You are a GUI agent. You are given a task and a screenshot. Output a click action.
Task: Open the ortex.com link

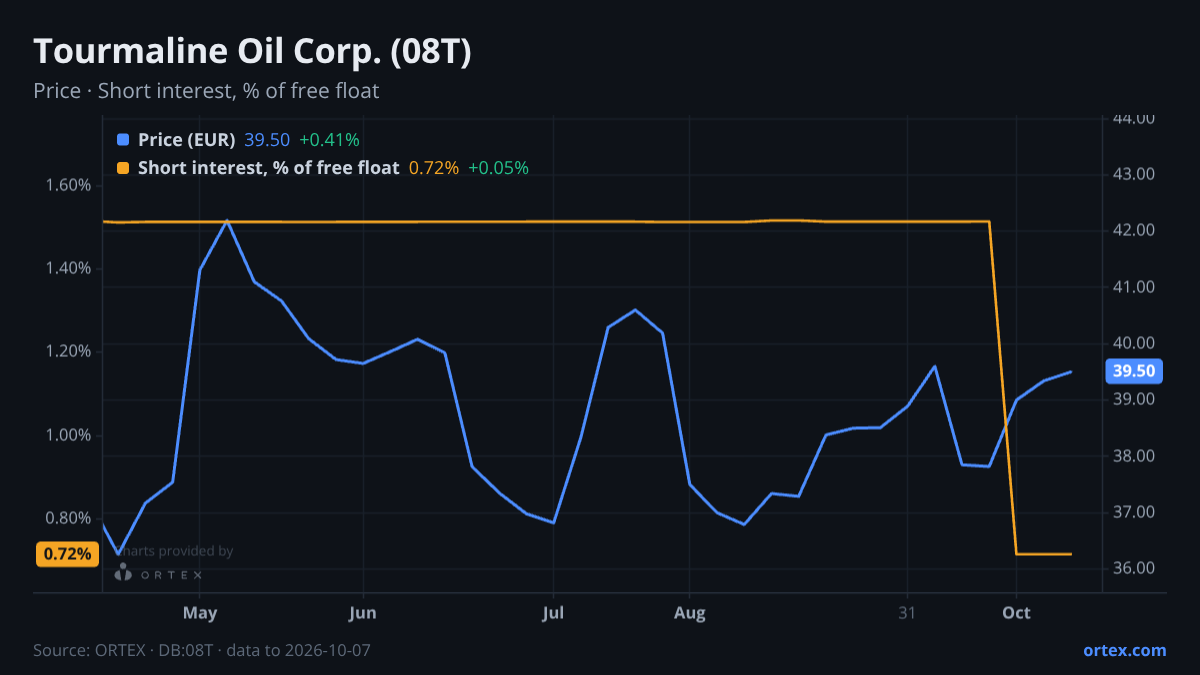[1125, 650]
